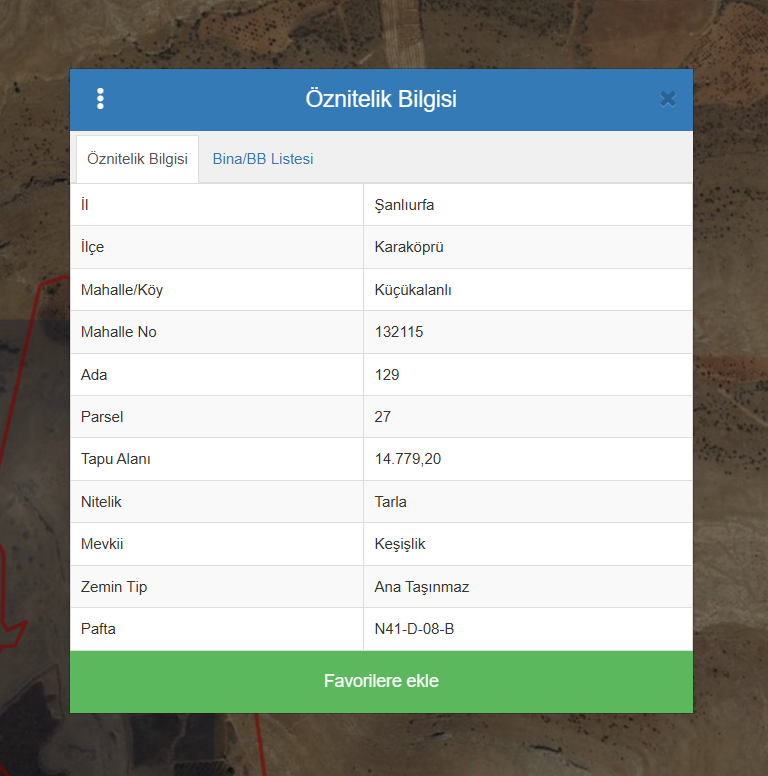Click the Şanlıurfa province value
The image size is (768, 776).
404,205
